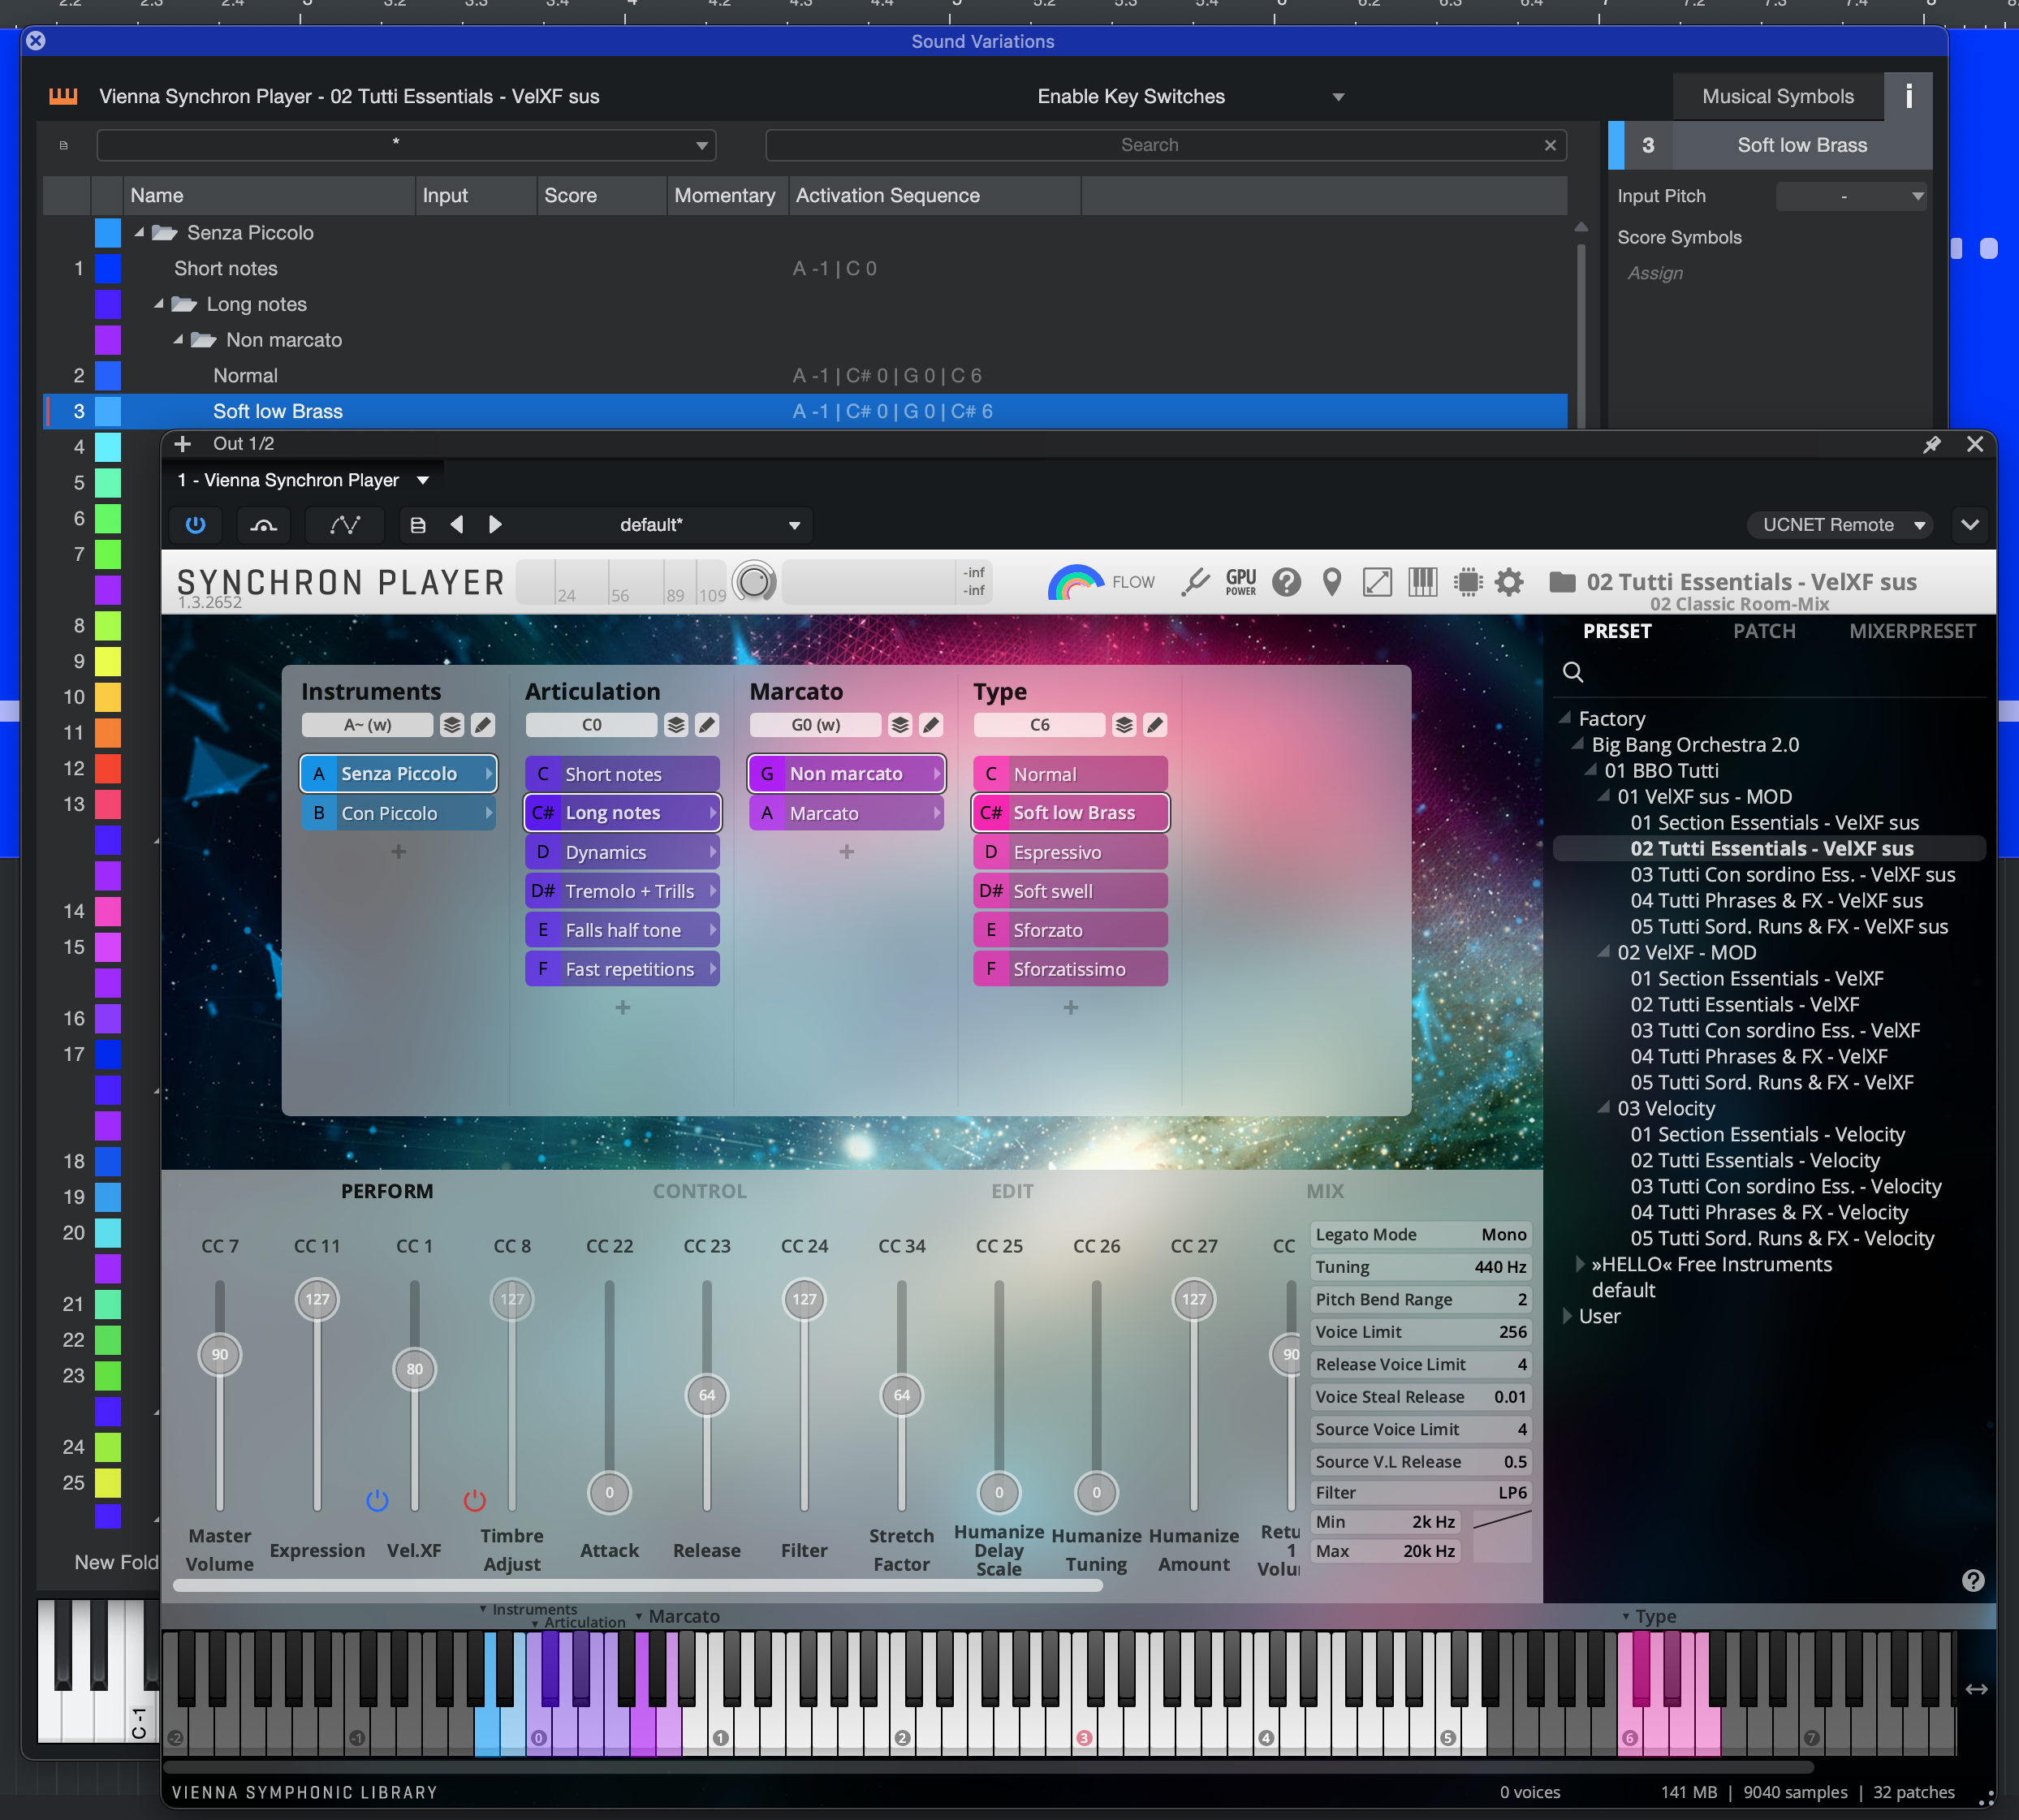Open the info panel in Sound Variations
2019x1820 pixels.
click(1909, 96)
